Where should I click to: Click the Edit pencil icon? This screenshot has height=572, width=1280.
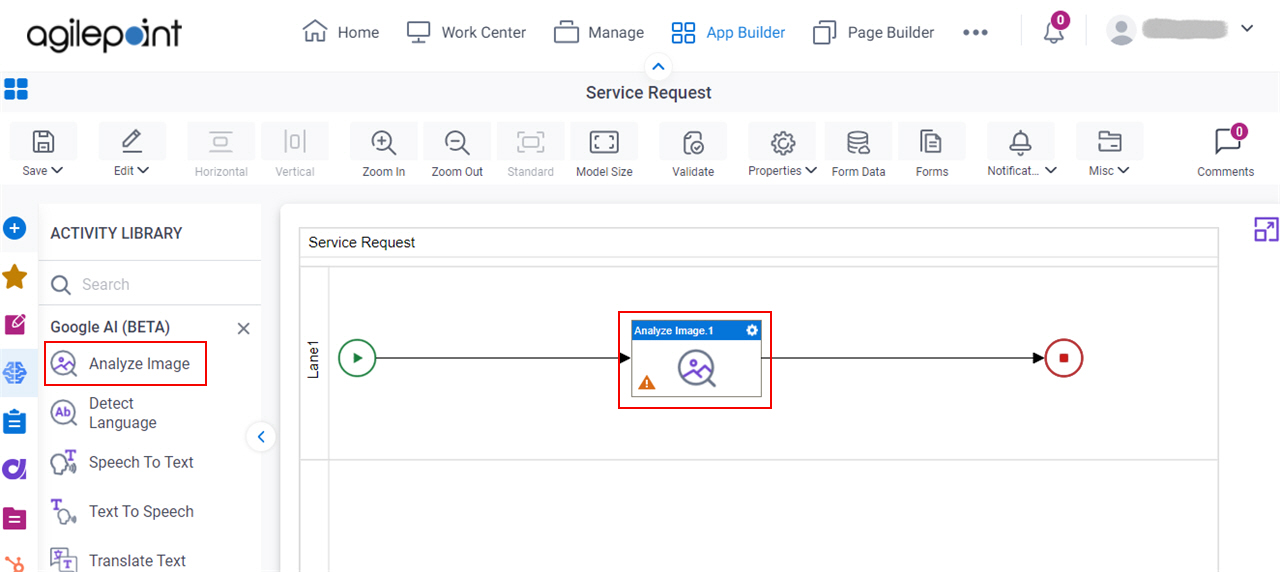131,141
